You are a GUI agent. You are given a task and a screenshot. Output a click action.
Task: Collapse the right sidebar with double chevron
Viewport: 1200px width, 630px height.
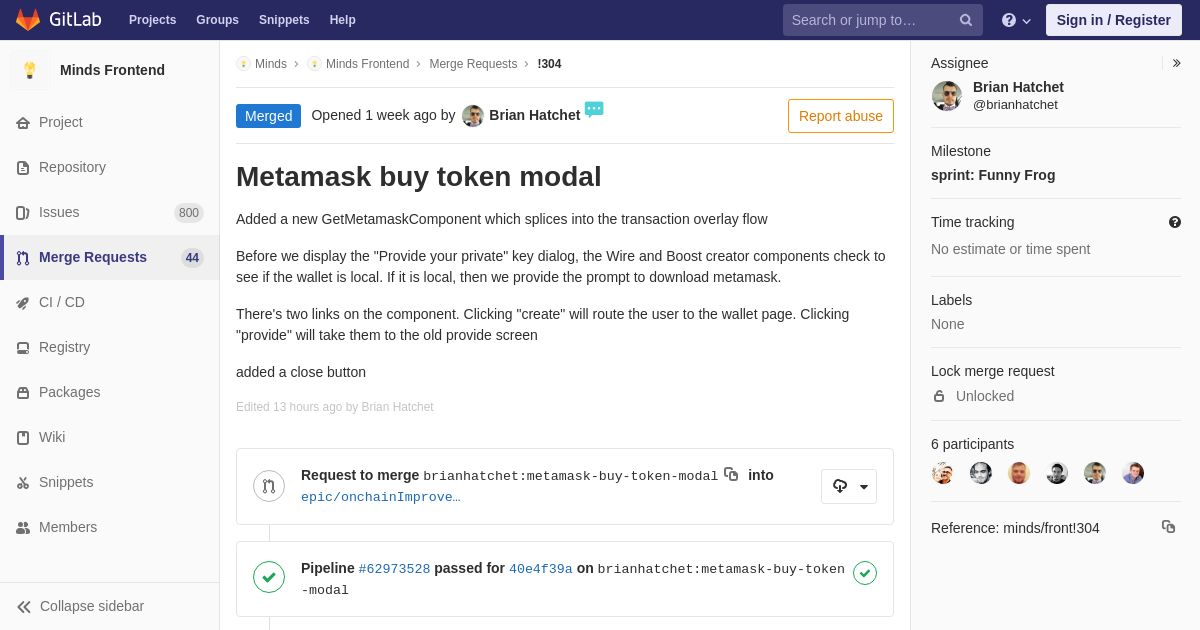click(x=1176, y=63)
